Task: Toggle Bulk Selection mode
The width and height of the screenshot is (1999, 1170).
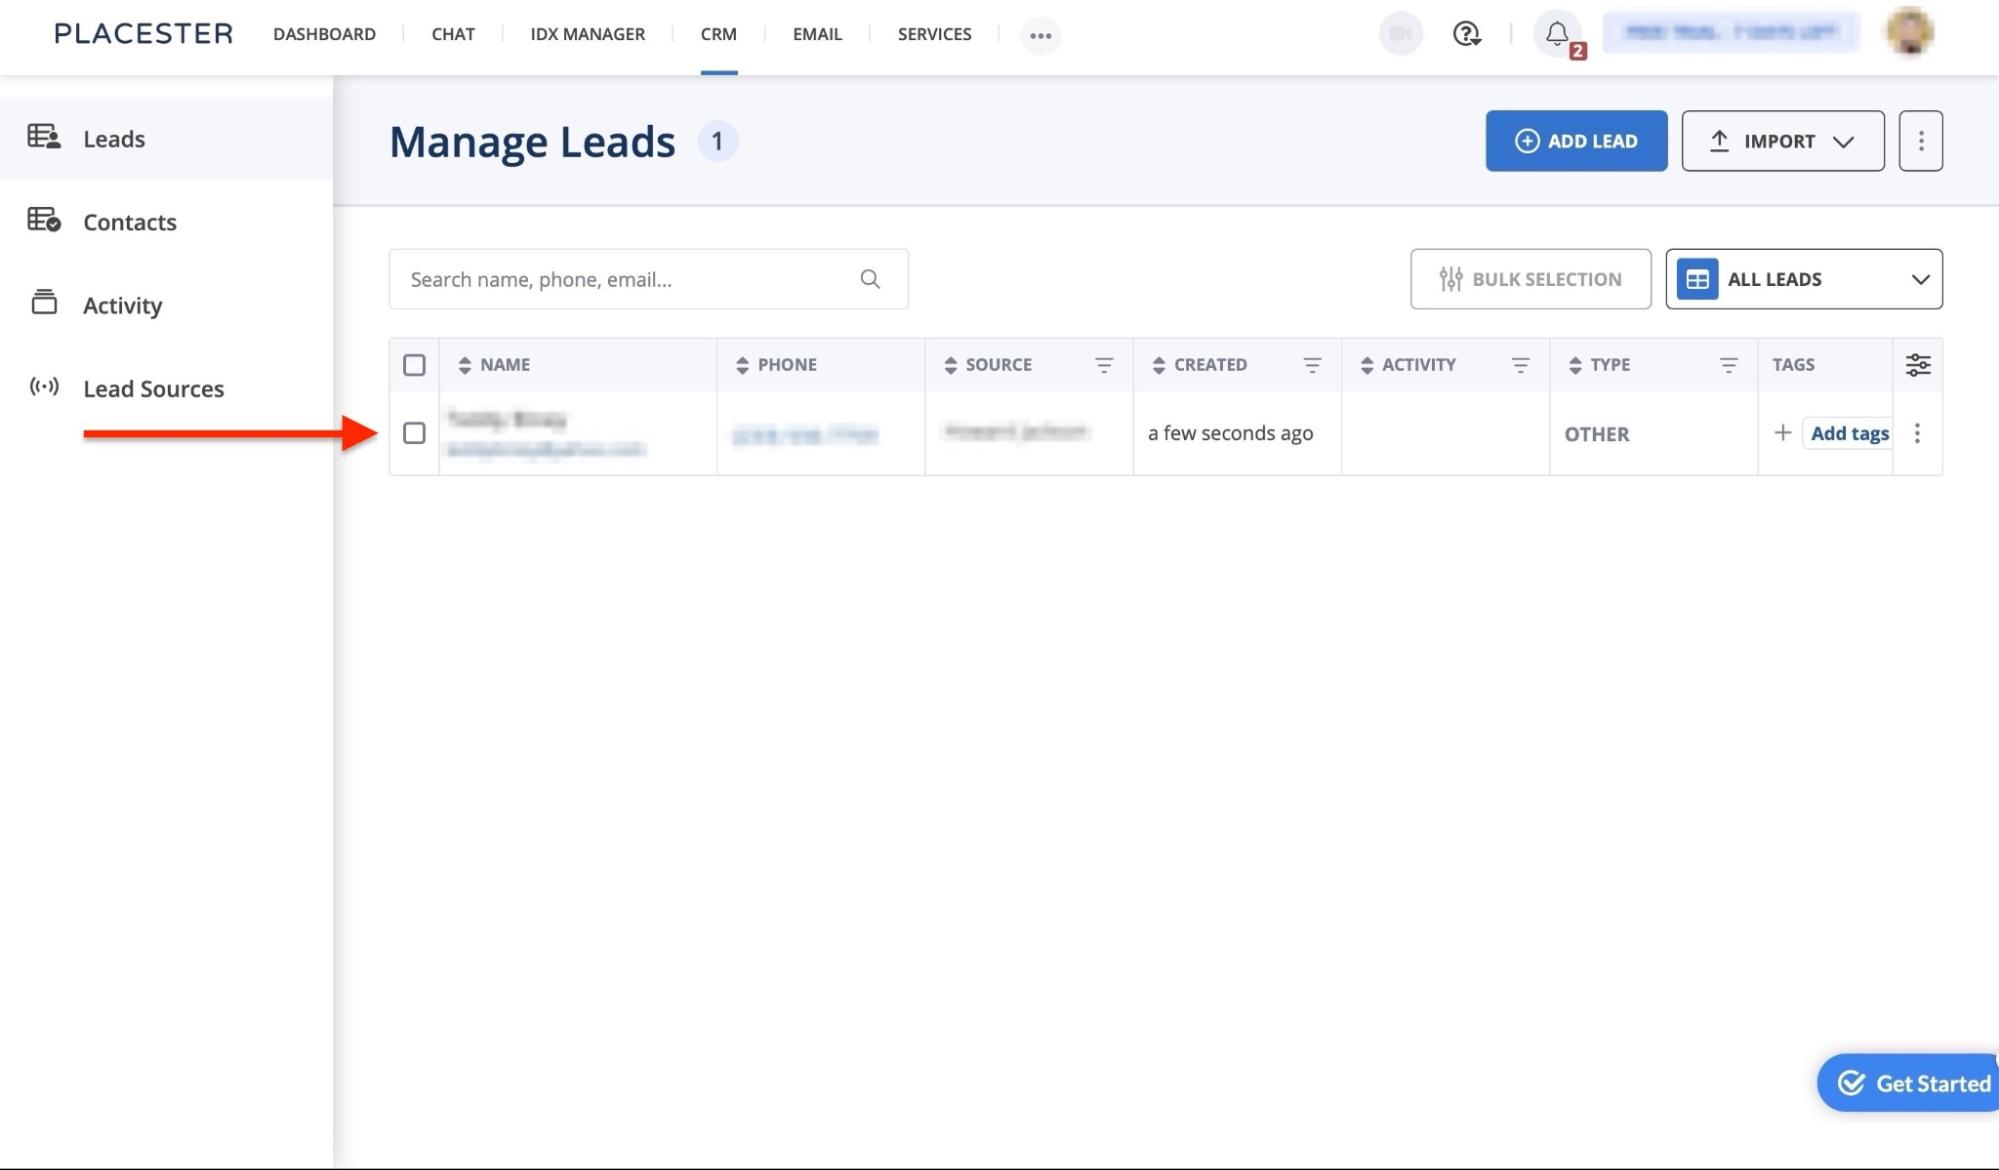Action: (x=1530, y=279)
